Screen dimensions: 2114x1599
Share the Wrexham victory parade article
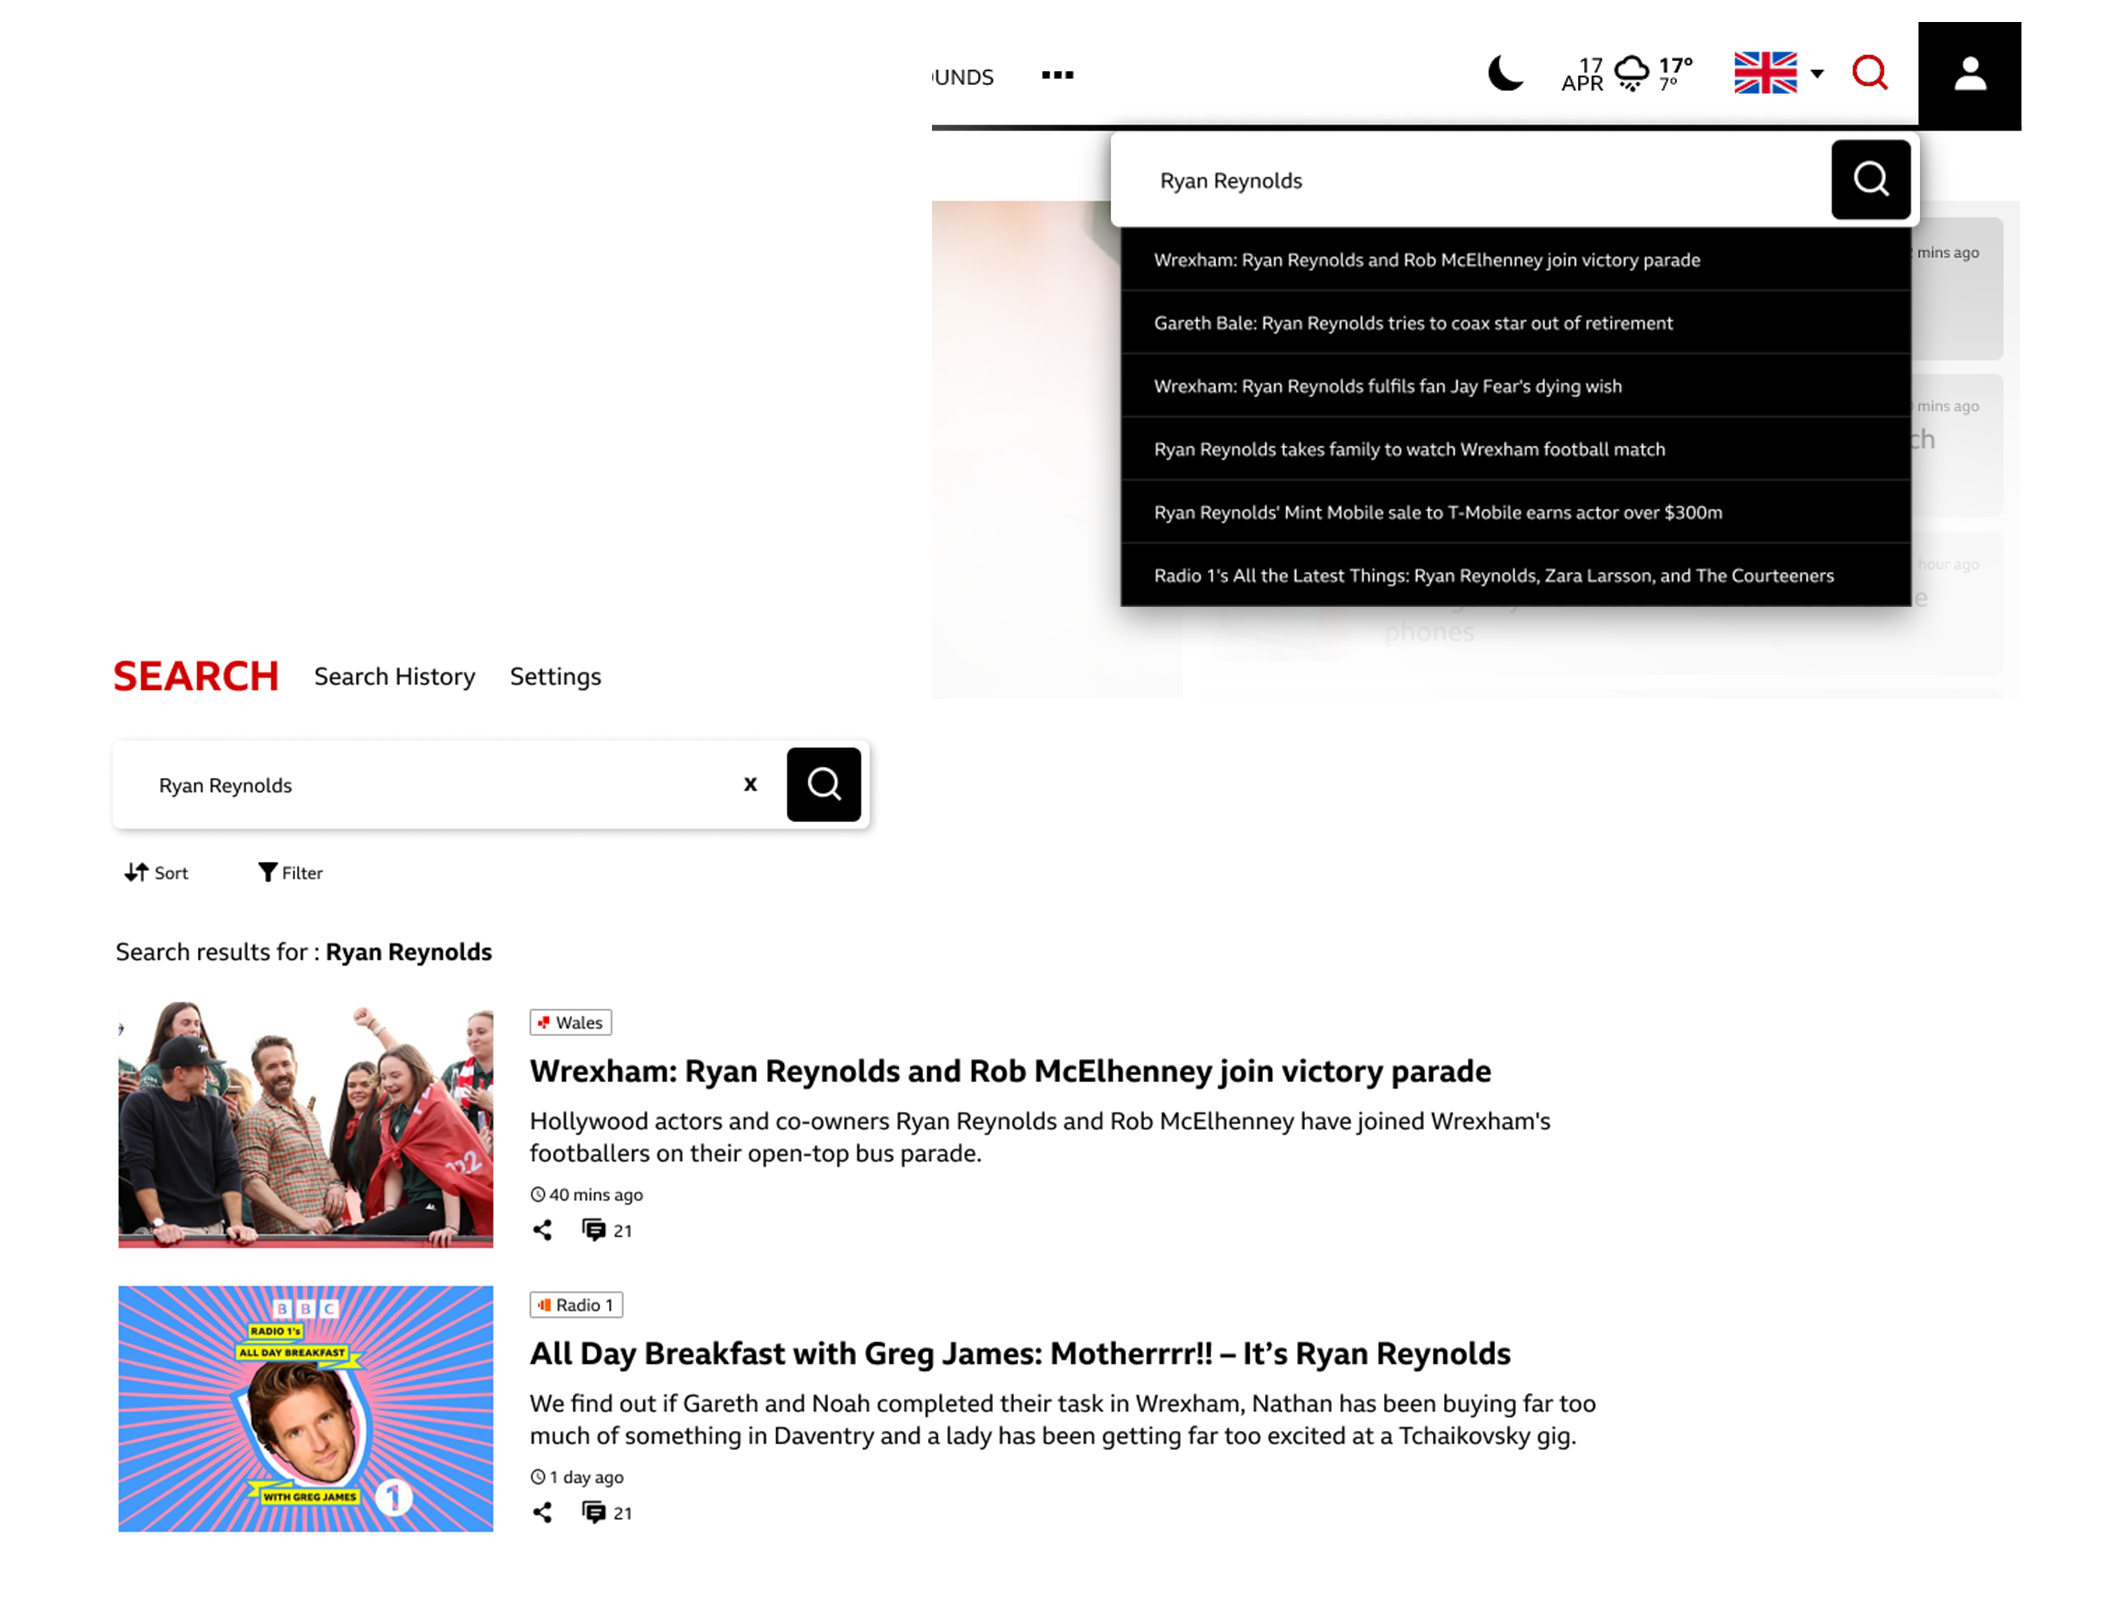click(542, 1231)
